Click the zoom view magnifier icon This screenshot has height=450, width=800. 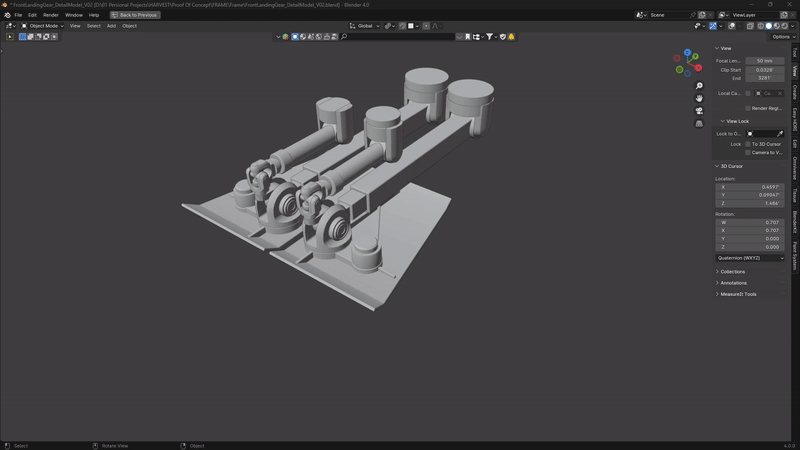click(699, 86)
